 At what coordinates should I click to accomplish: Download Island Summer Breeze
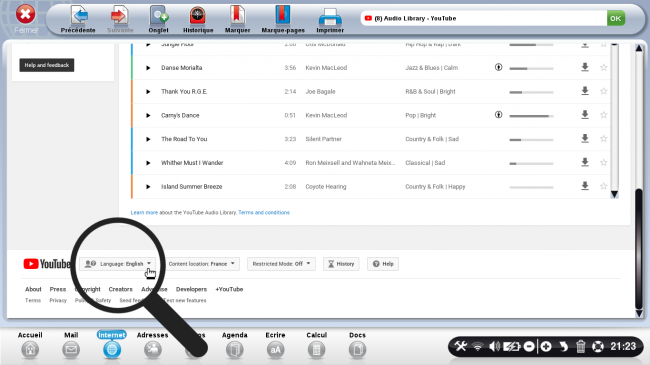[x=585, y=186]
